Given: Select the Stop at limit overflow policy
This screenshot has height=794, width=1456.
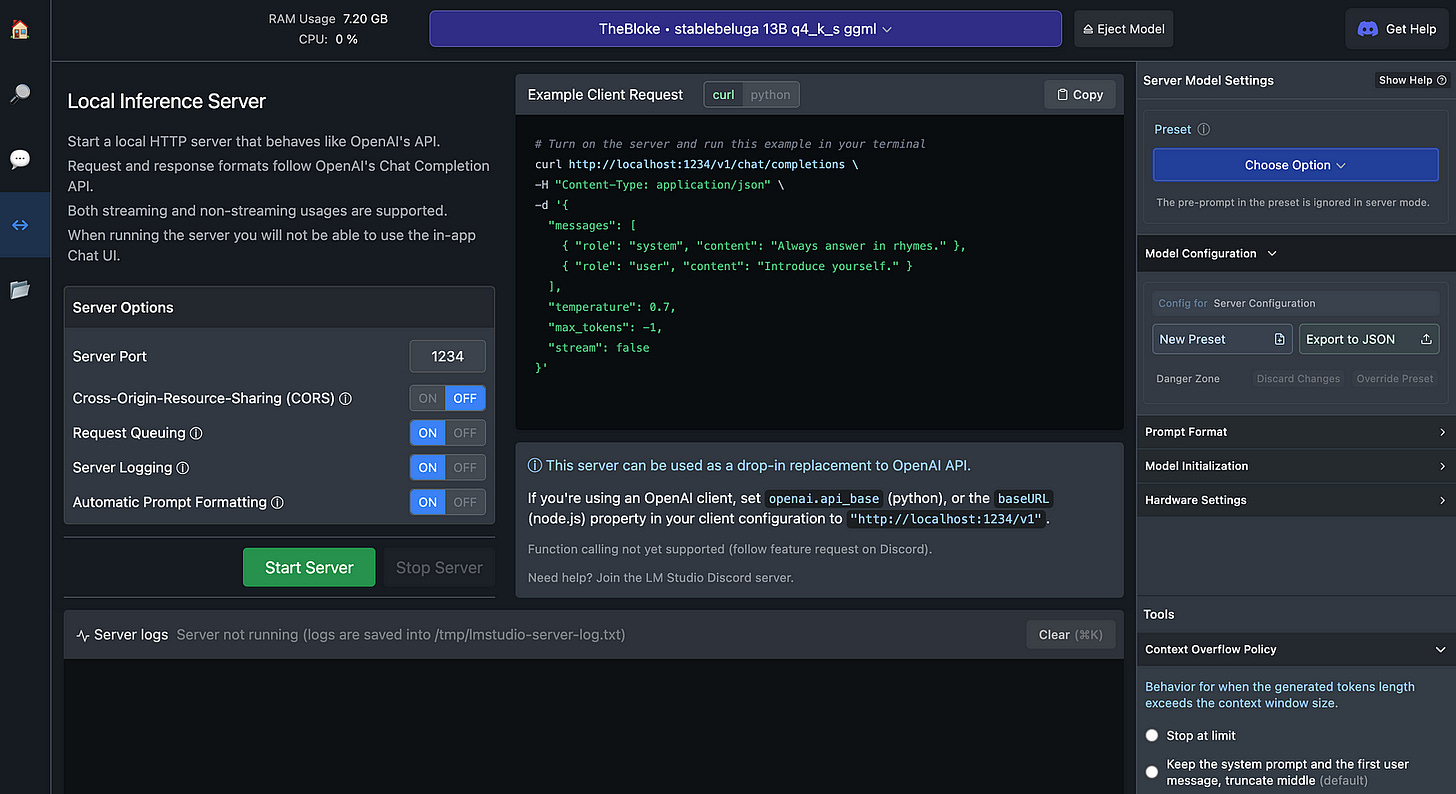Looking at the screenshot, I should tap(1152, 735).
